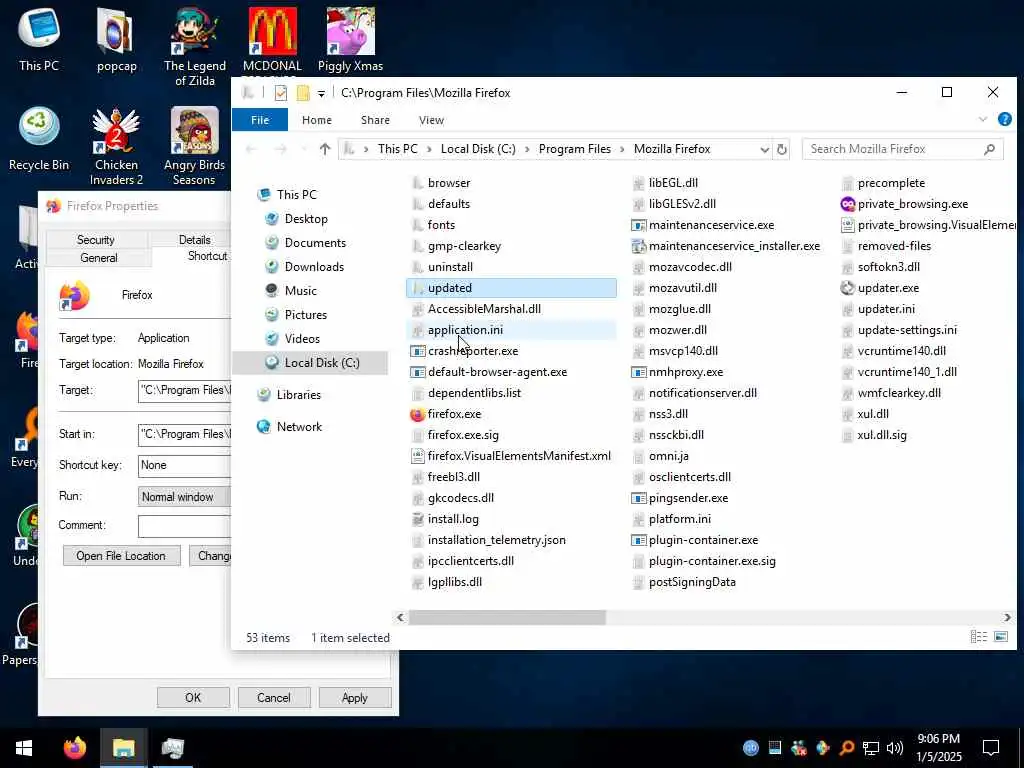Select Documents in navigation pane
Viewport: 1024px width, 768px height.
pos(315,242)
